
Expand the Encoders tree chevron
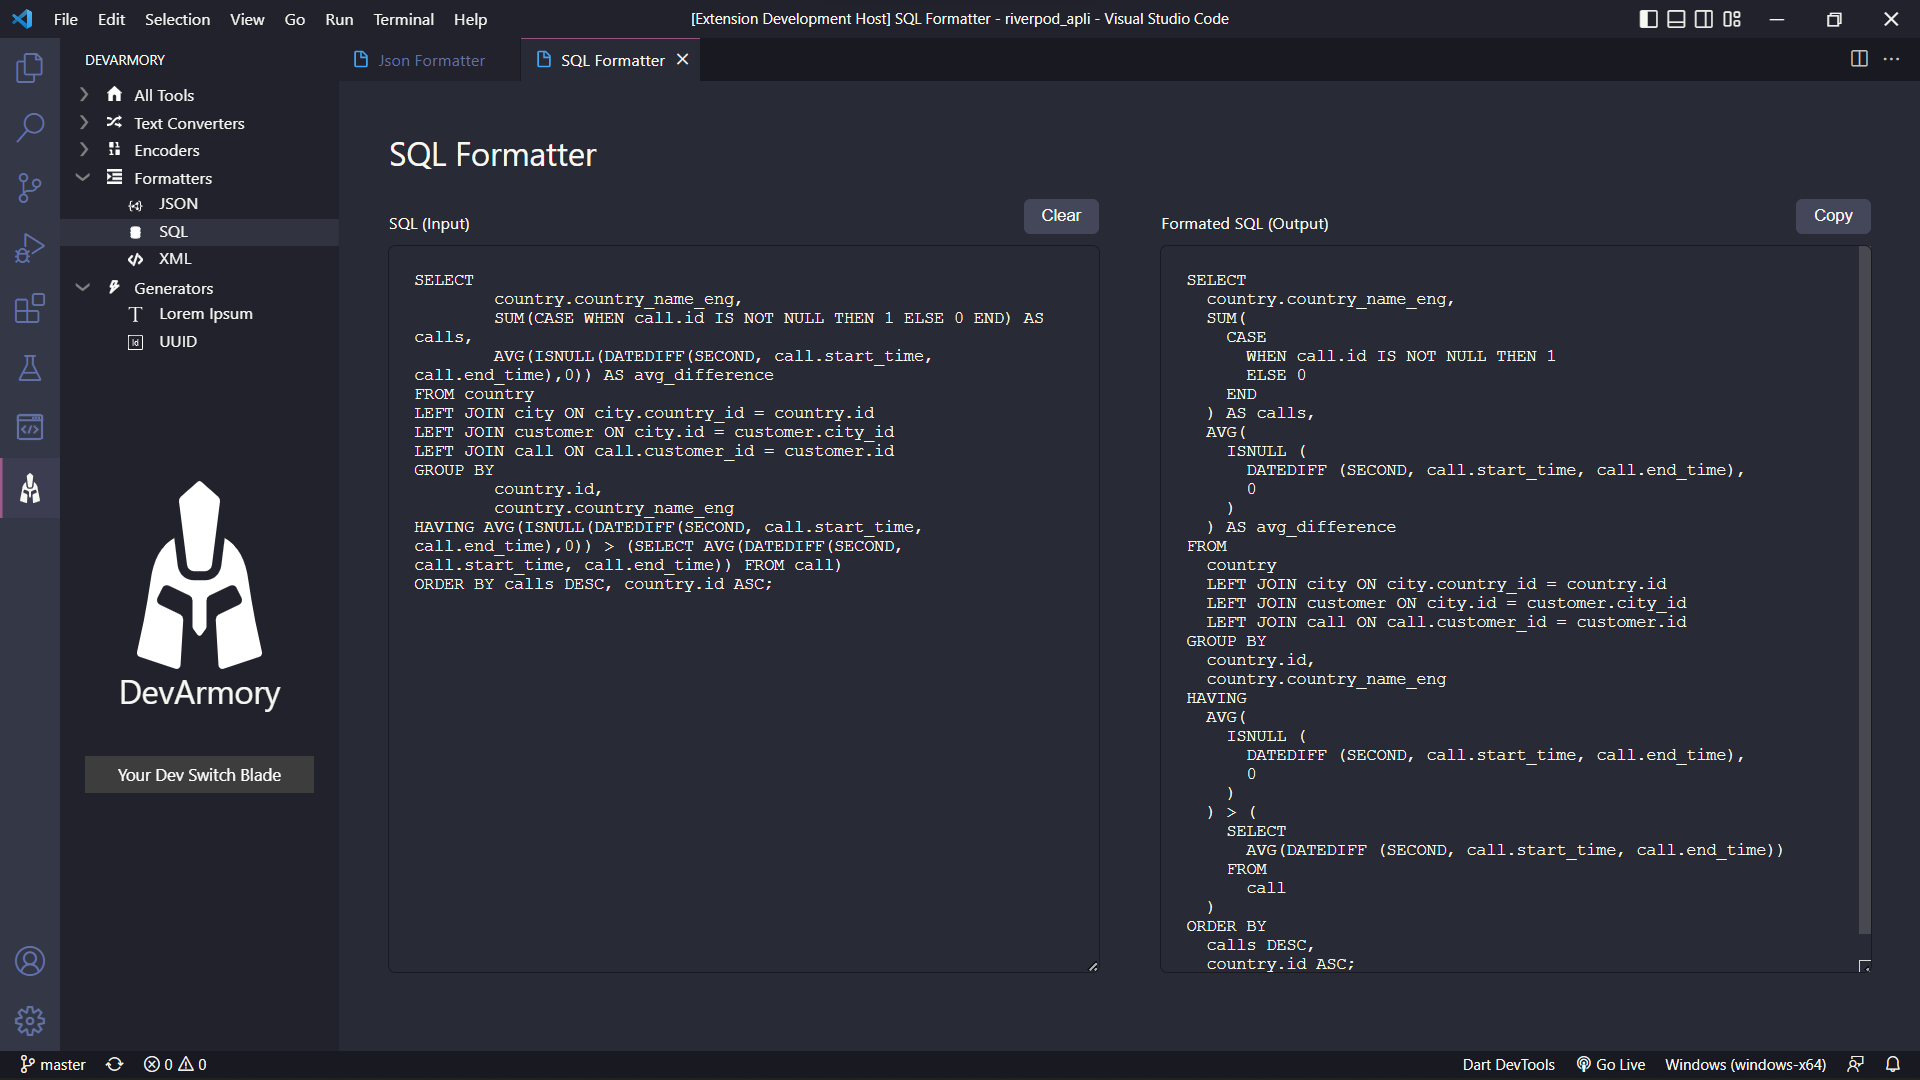[84, 149]
